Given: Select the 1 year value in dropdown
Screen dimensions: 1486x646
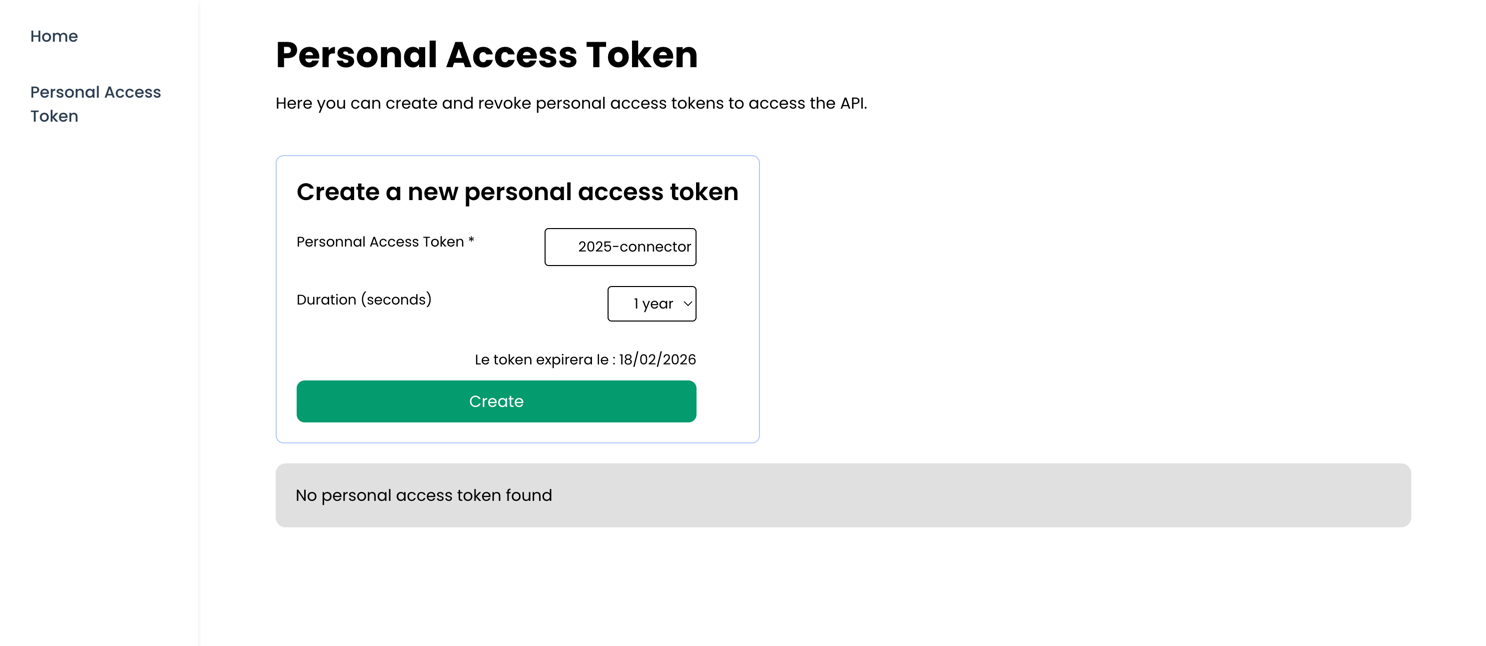Looking at the screenshot, I should 653,304.
